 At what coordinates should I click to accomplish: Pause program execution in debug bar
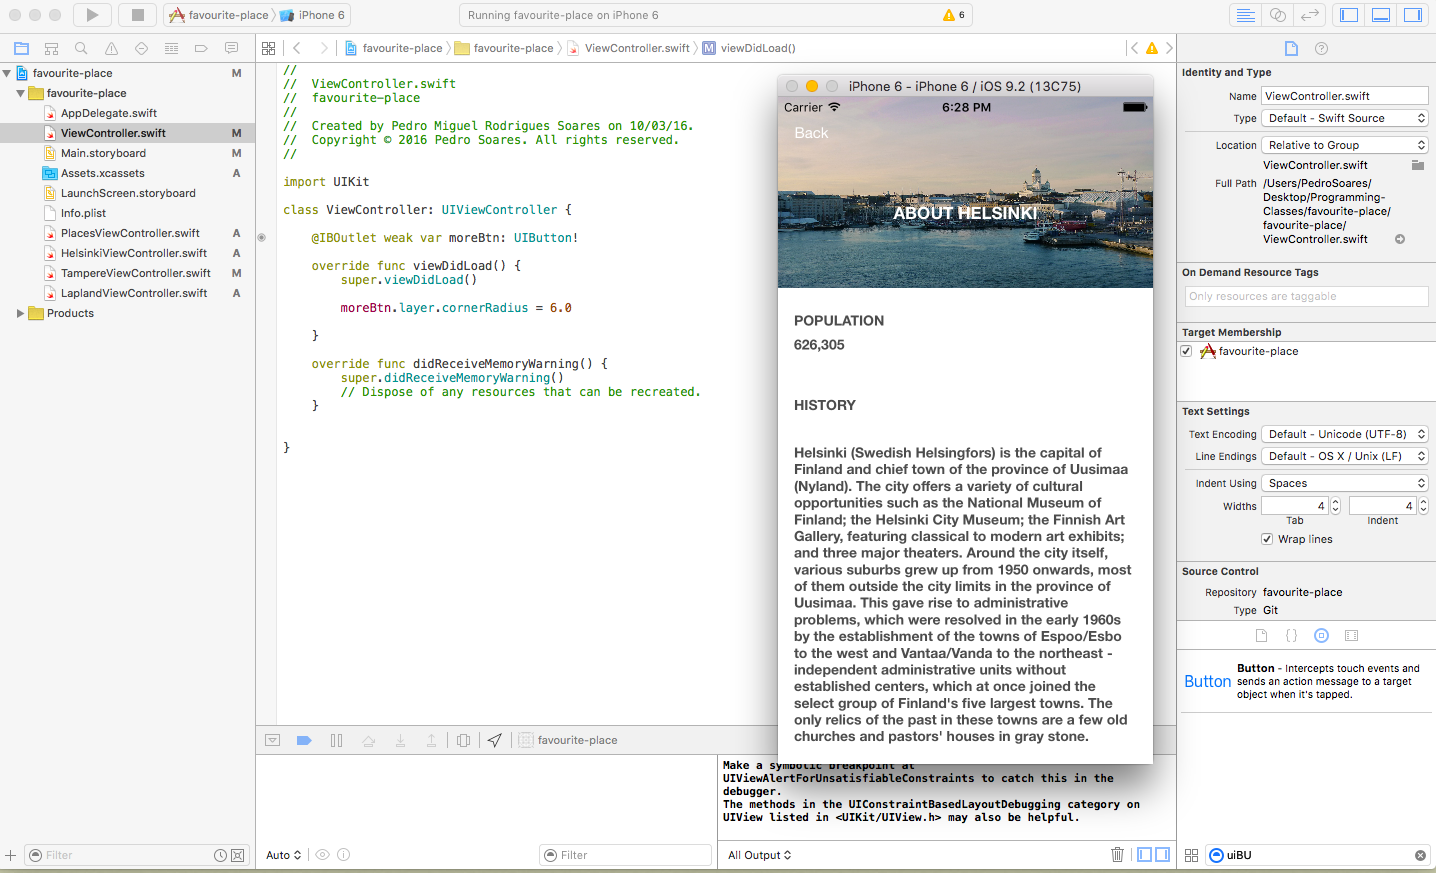(x=336, y=740)
